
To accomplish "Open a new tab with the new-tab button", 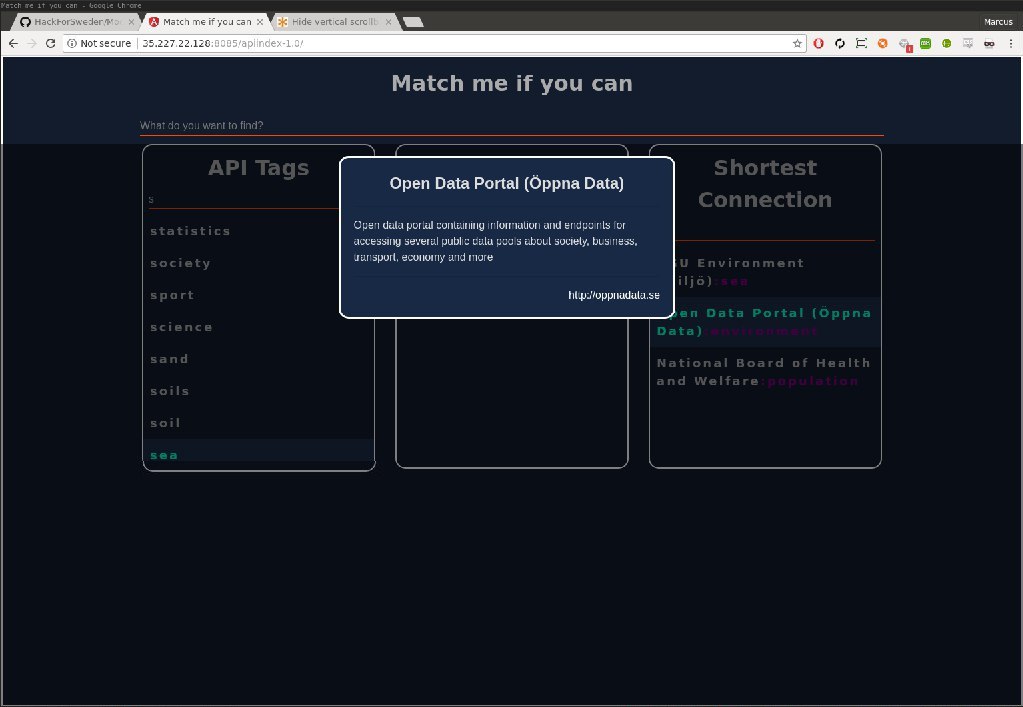I will (x=414, y=22).
